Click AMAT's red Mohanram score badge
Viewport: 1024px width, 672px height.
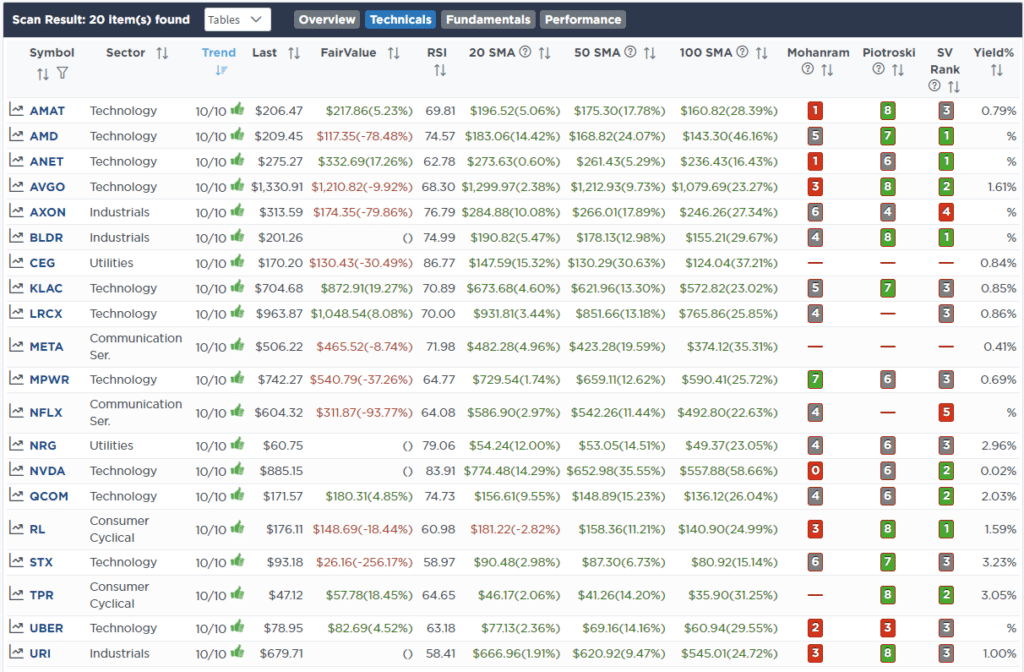coord(814,110)
